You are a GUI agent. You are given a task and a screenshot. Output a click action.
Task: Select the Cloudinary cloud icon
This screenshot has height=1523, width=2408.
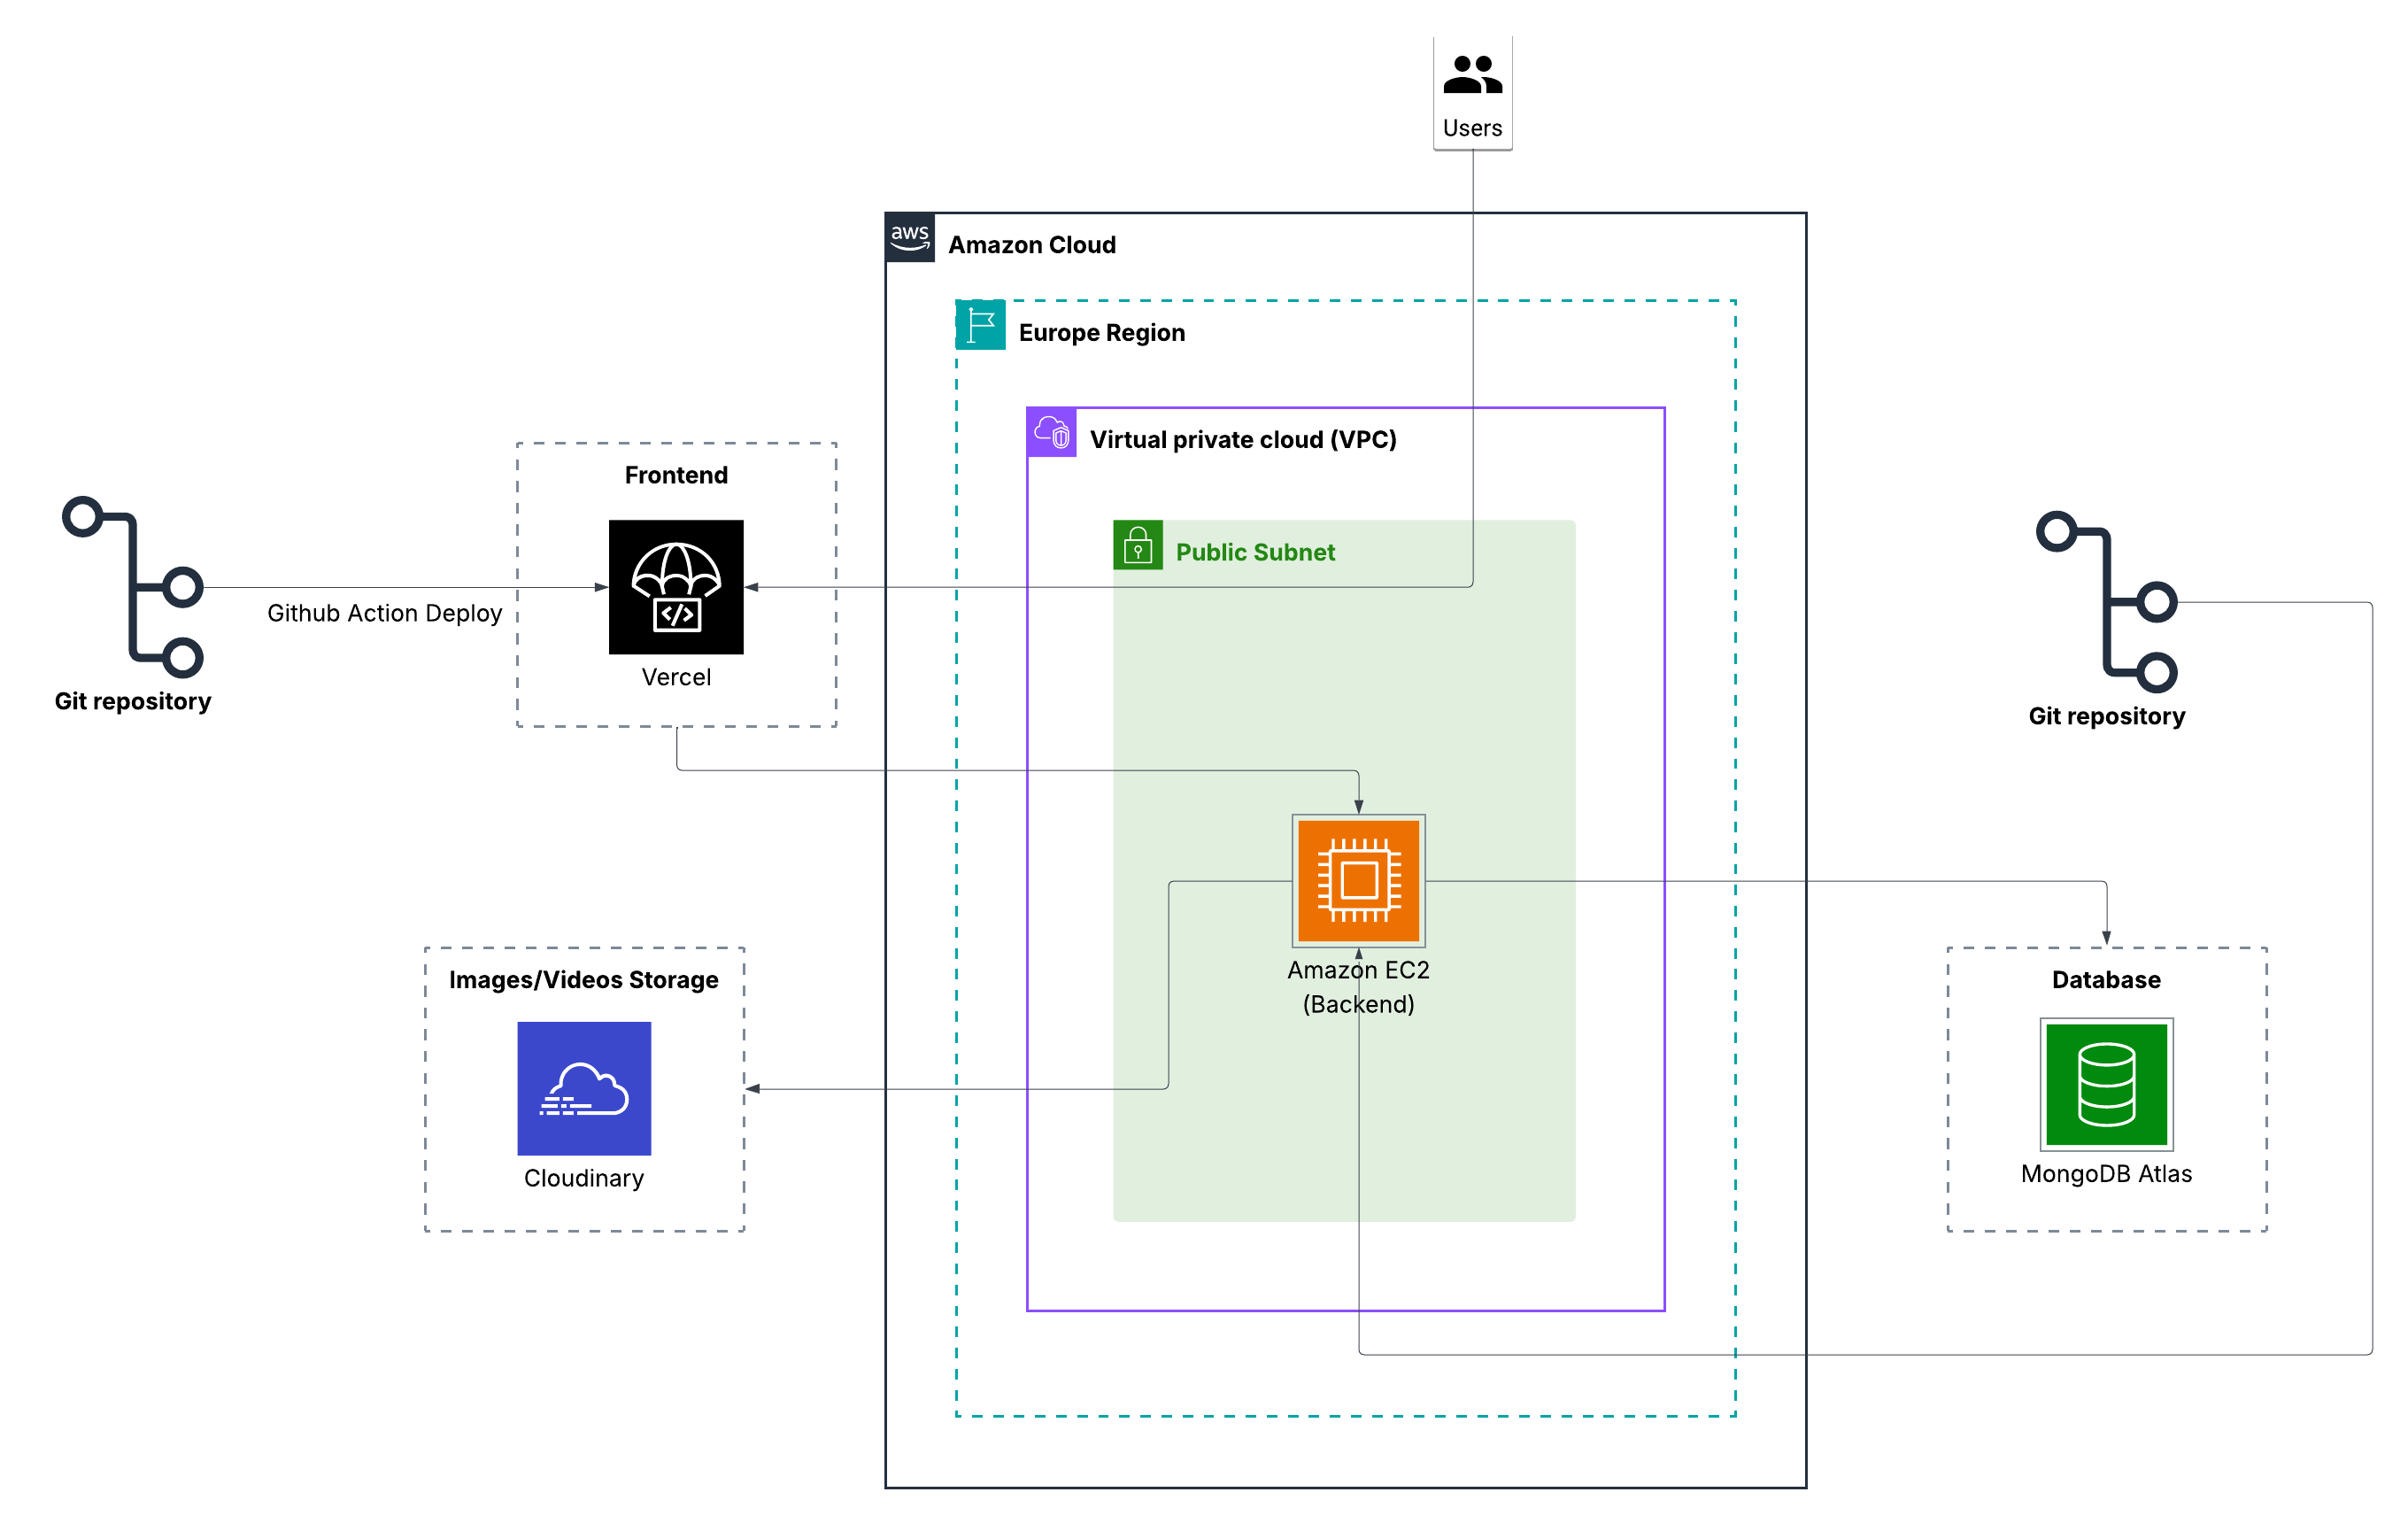[x=584, y=1088]
